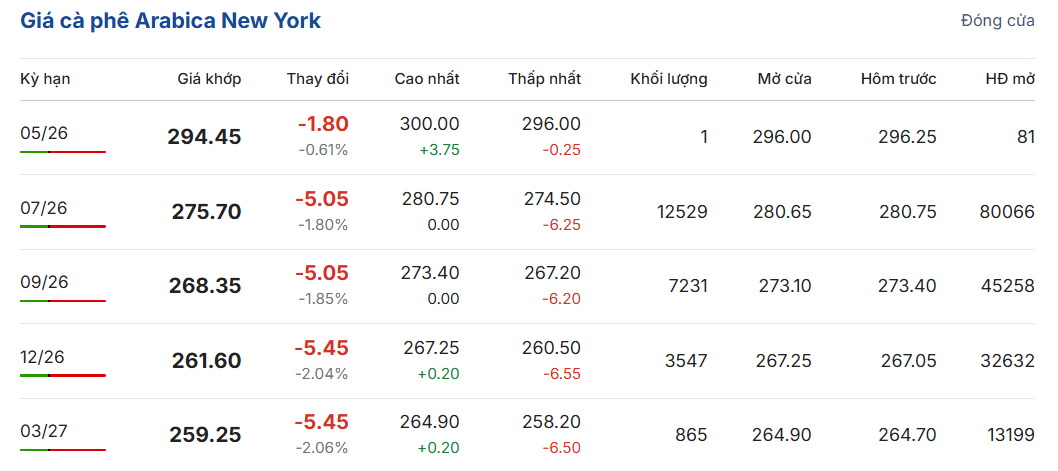Click the Thay đổi column header
Screen dimensions: 1058x471
pos(318,79)
